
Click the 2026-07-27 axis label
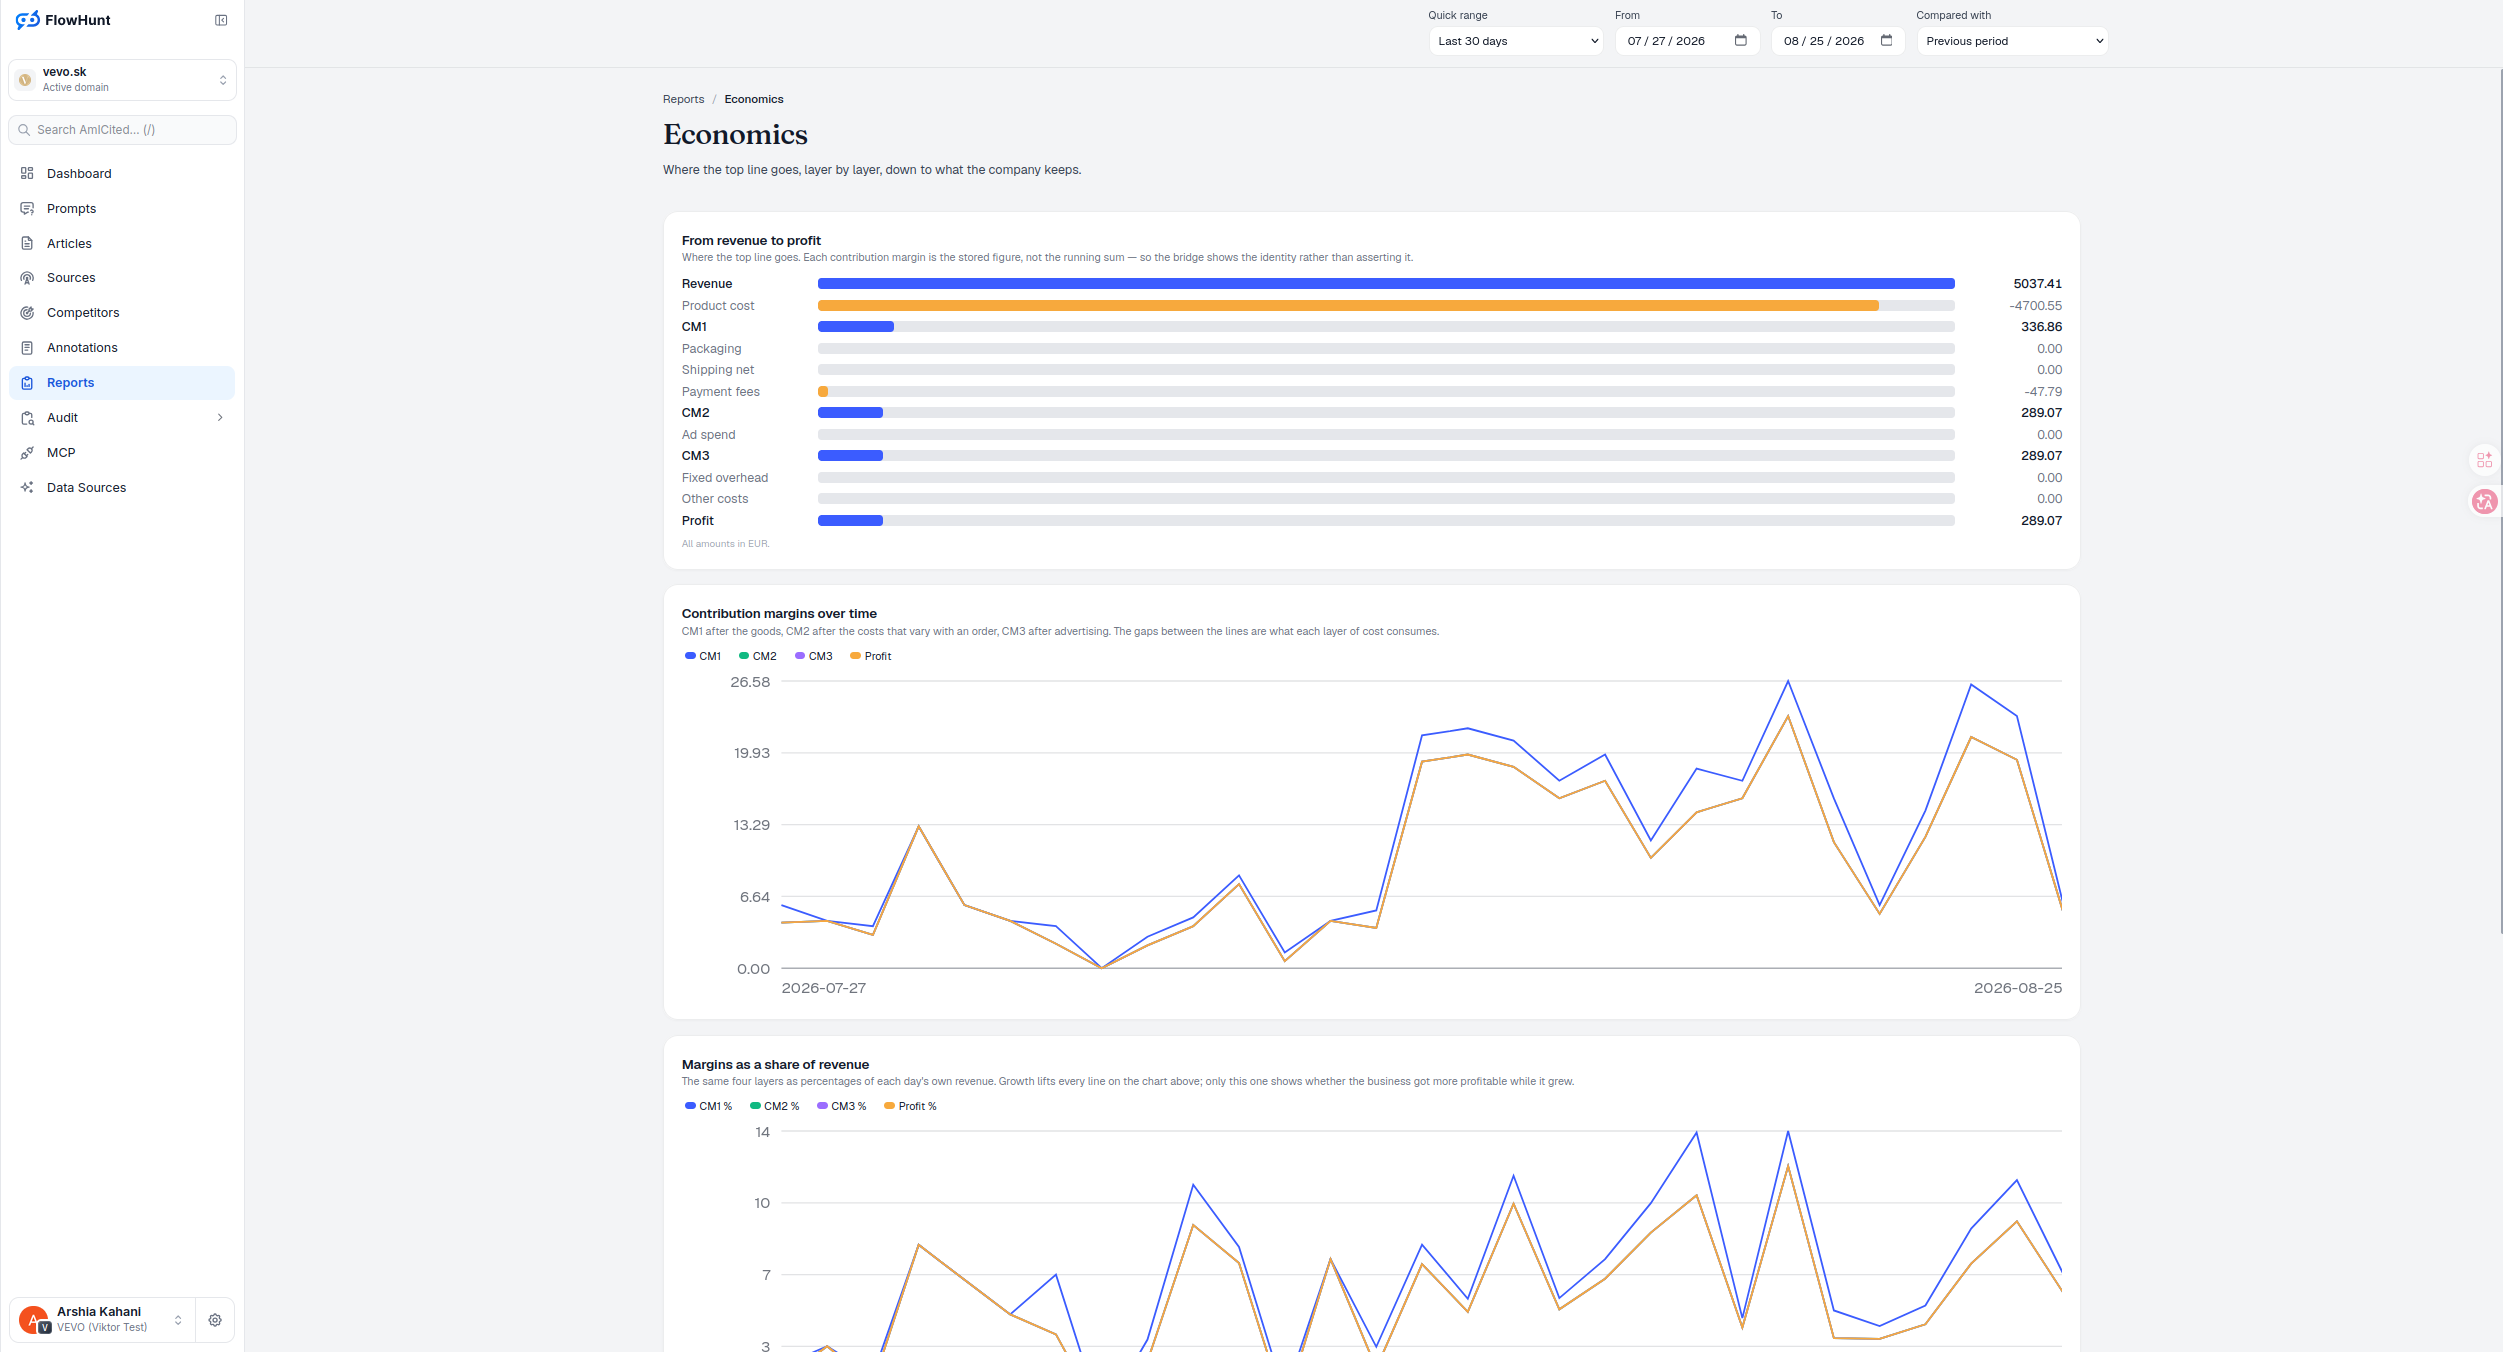(x=824, y=988)
